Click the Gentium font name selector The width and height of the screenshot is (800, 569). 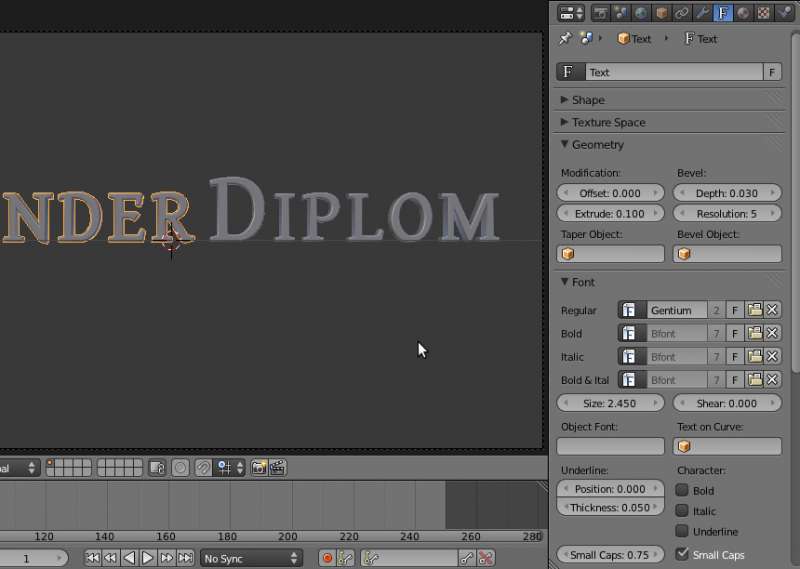(676, 311)
